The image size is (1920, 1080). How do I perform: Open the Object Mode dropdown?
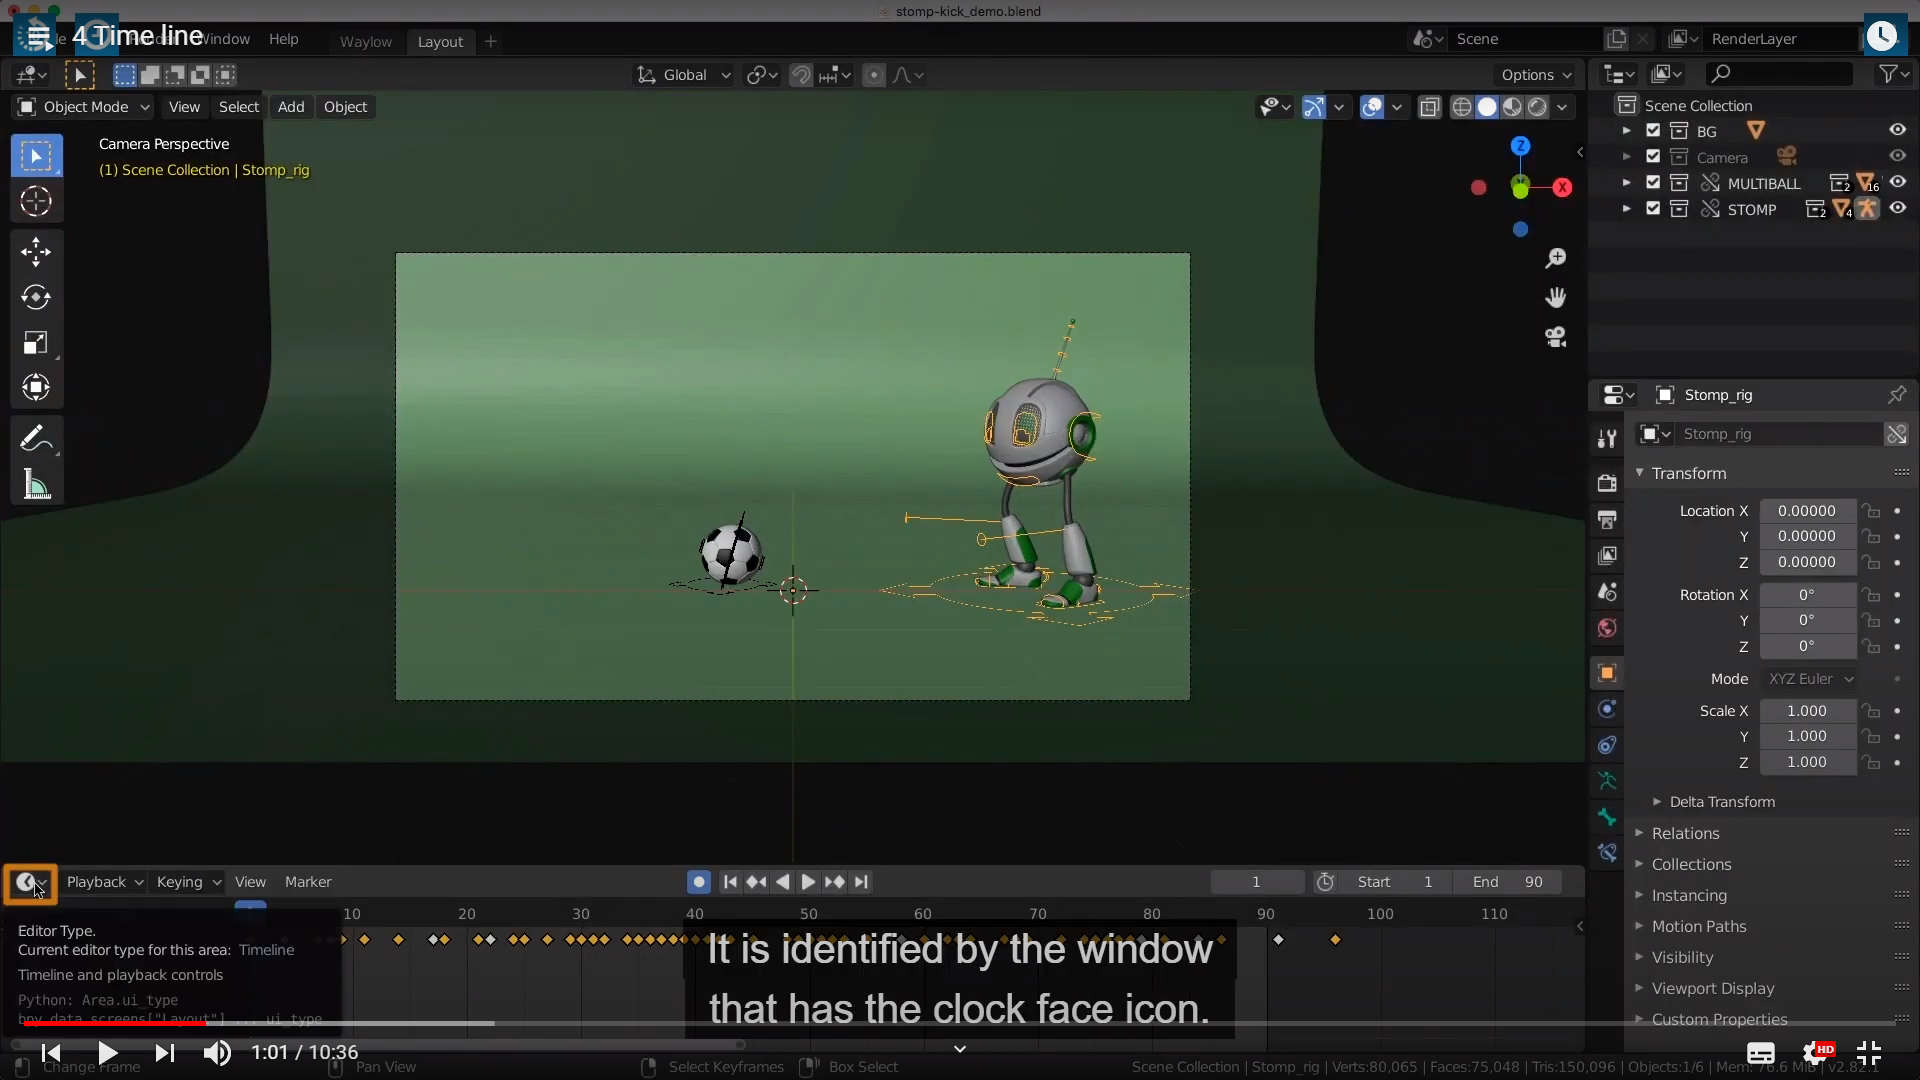coord(84,107)
